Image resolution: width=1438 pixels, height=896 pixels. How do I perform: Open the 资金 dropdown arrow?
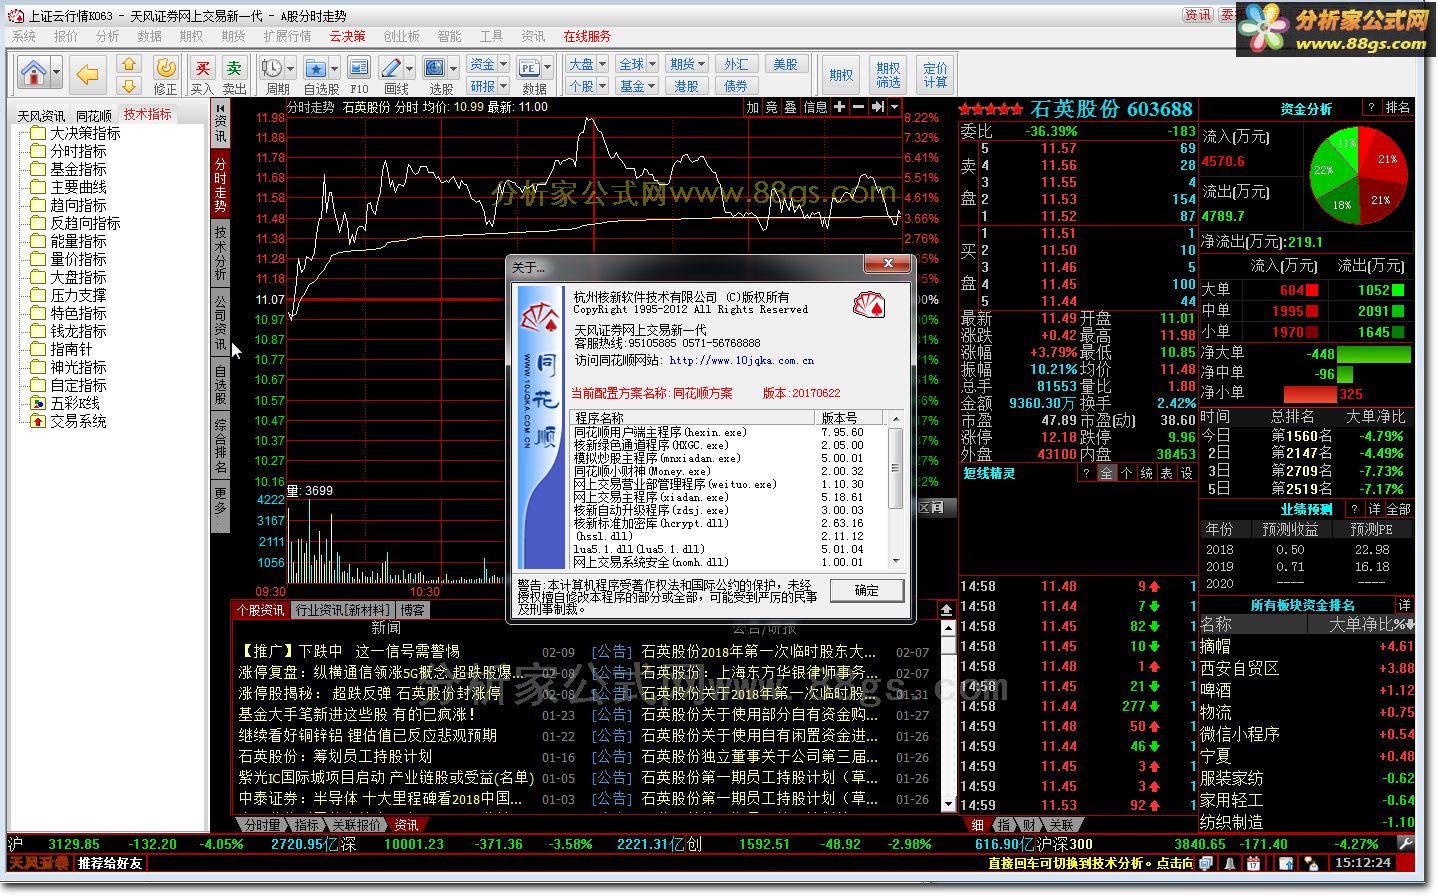tap(503, 64)
